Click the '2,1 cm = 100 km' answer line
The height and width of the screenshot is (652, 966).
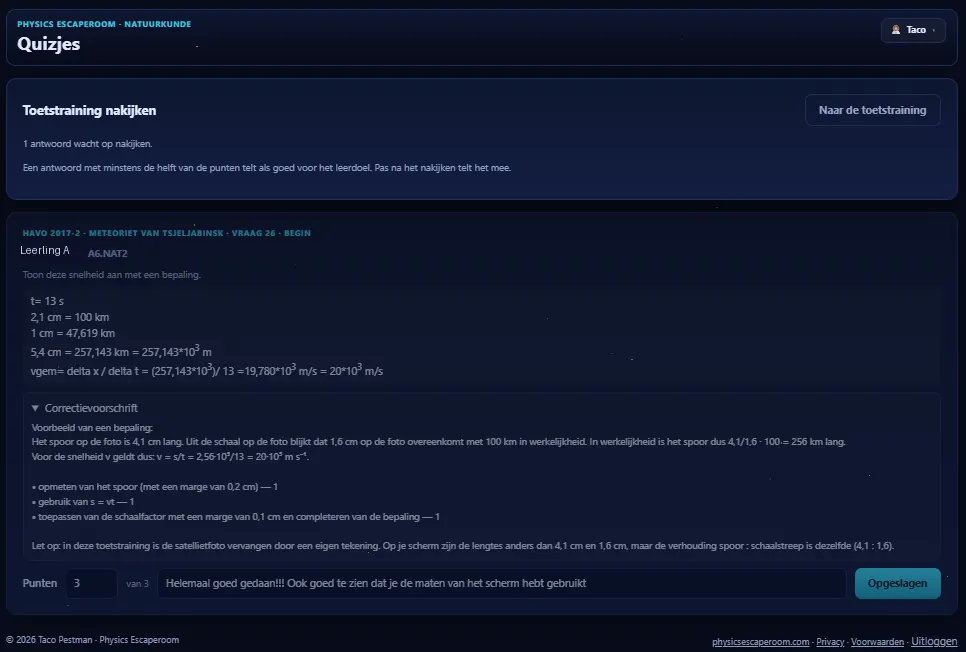(x=70, y=317)
